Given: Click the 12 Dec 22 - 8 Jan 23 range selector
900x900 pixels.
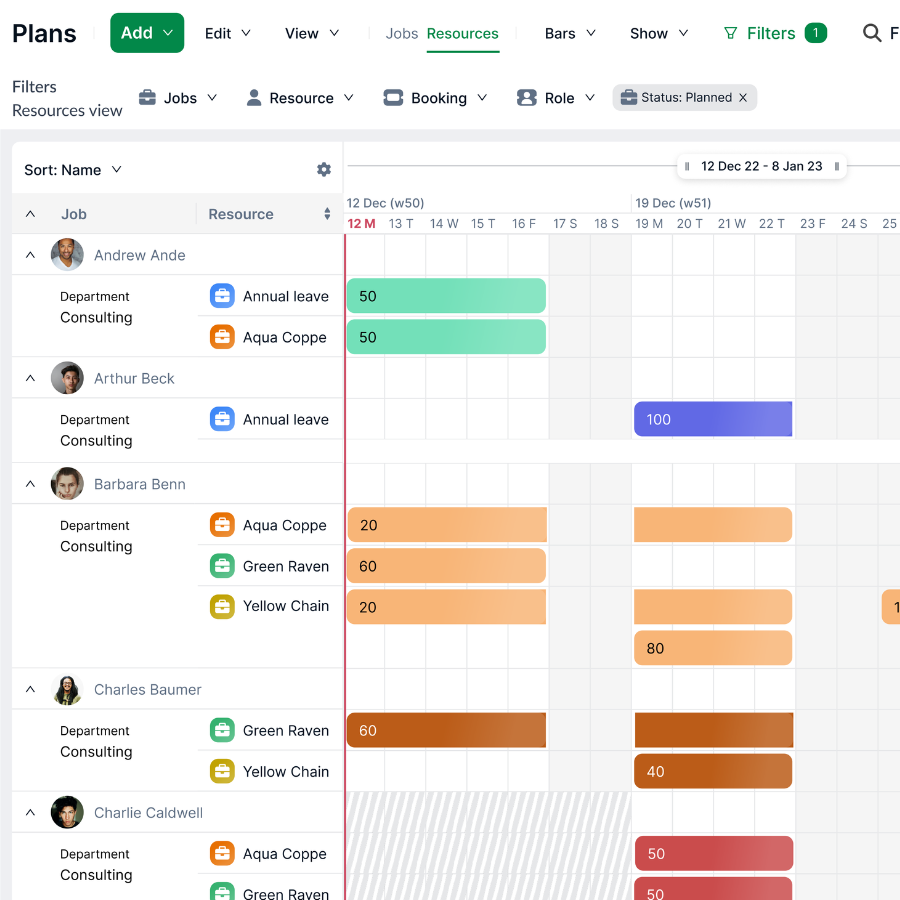Looking at the screenshot, I should [x=761, y=167].
